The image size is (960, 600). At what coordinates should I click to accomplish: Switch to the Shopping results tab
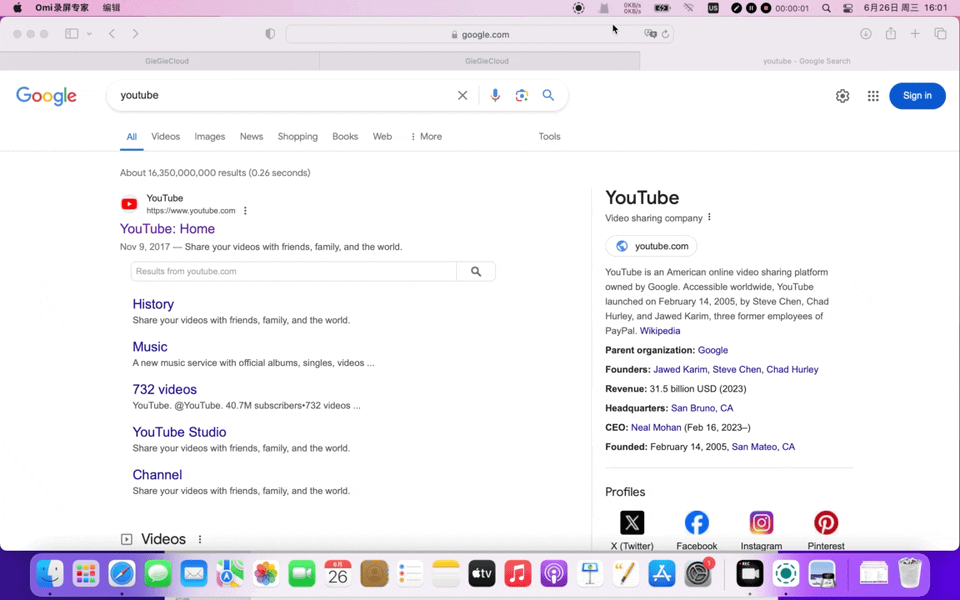[298, 137]
